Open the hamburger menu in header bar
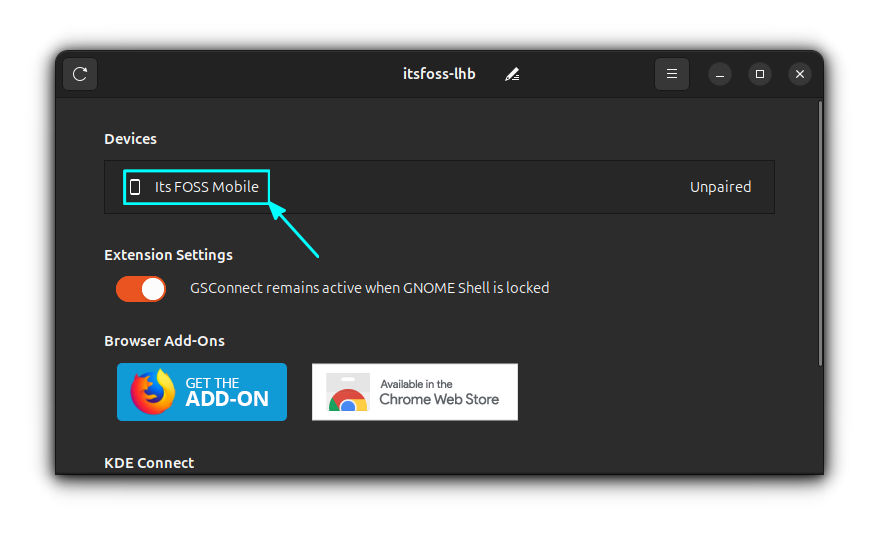 [x=672, y=74]
